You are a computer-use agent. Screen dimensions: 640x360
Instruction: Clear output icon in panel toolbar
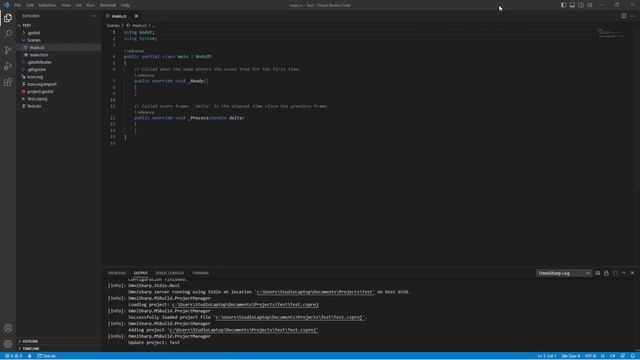(x=598, y=273)
